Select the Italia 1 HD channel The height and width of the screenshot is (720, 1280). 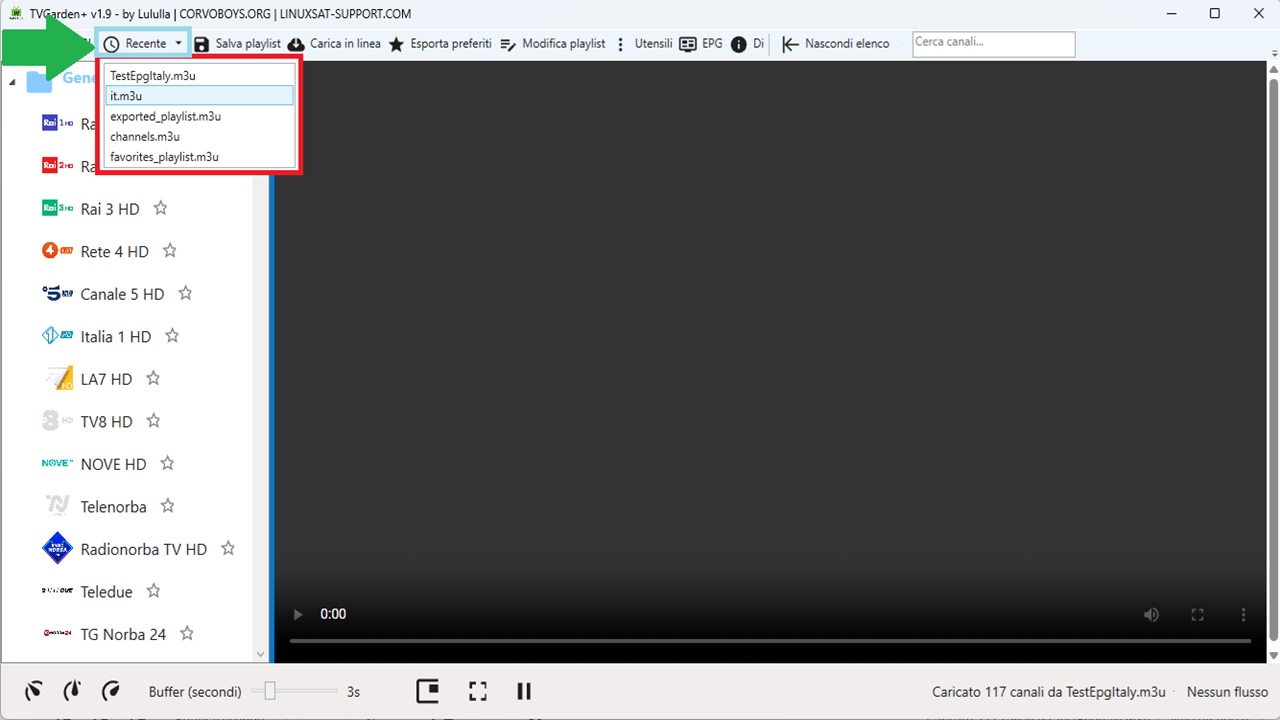pos(116,336)
